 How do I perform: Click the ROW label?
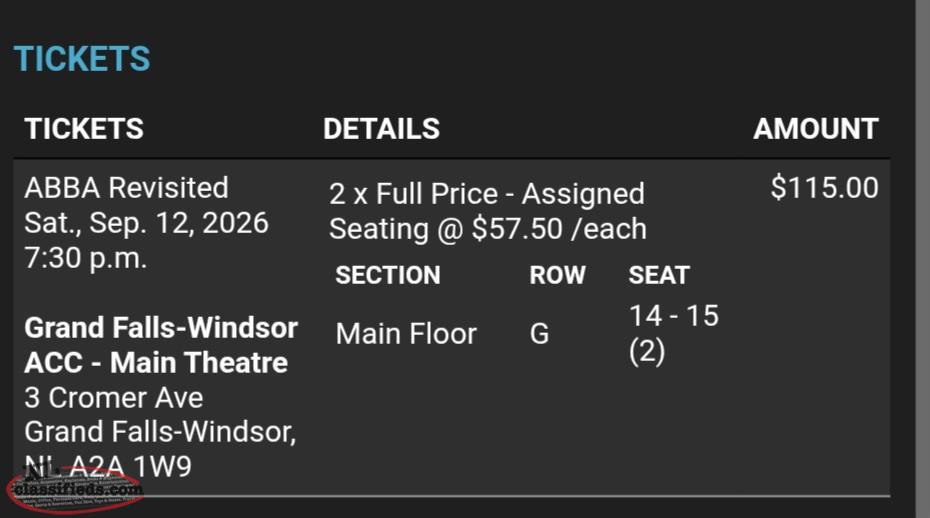point(558,275)
